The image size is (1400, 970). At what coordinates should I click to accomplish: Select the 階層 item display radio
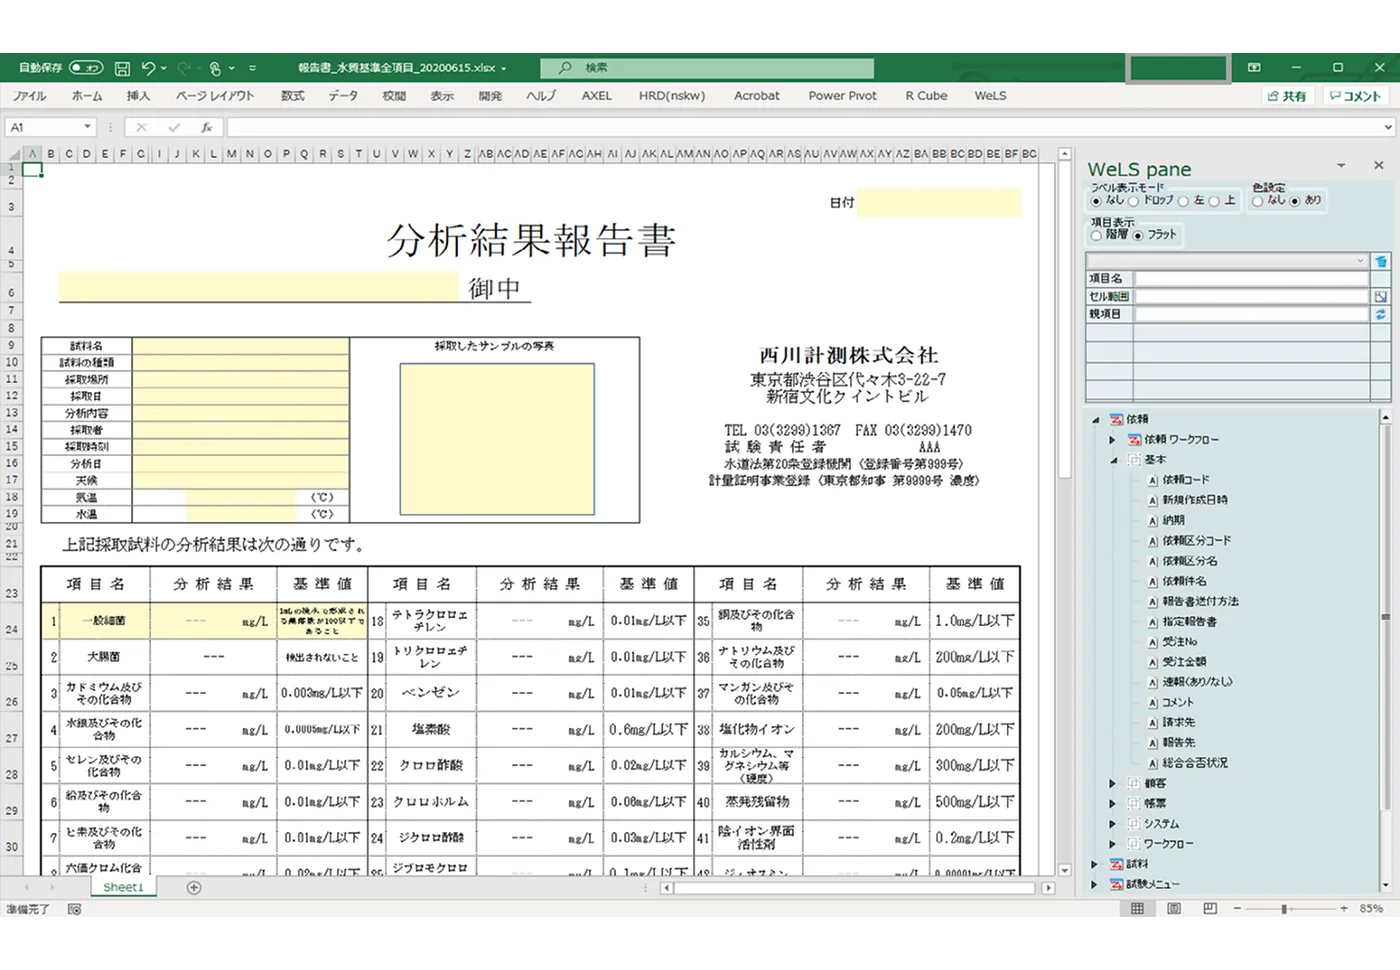coord(1097,235)
